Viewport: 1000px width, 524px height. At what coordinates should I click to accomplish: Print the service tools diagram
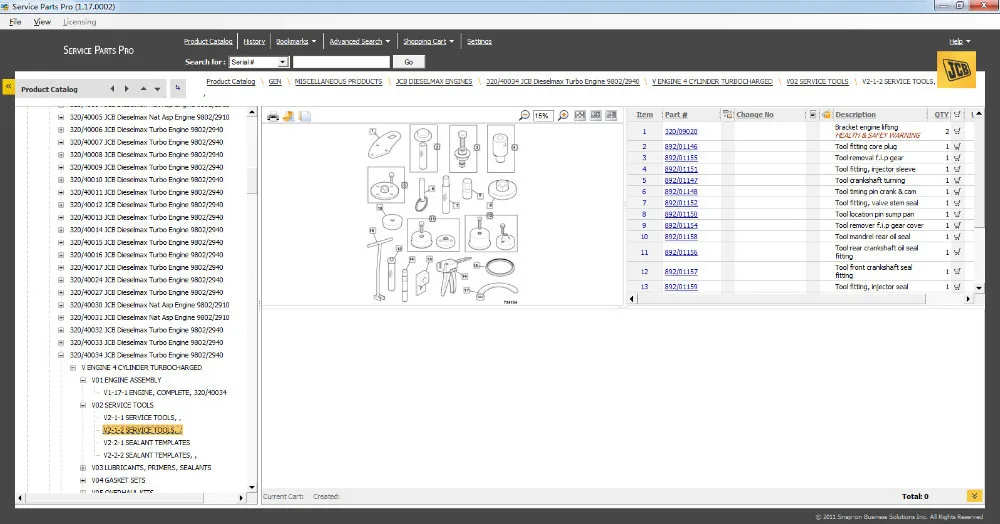(273, 116)
